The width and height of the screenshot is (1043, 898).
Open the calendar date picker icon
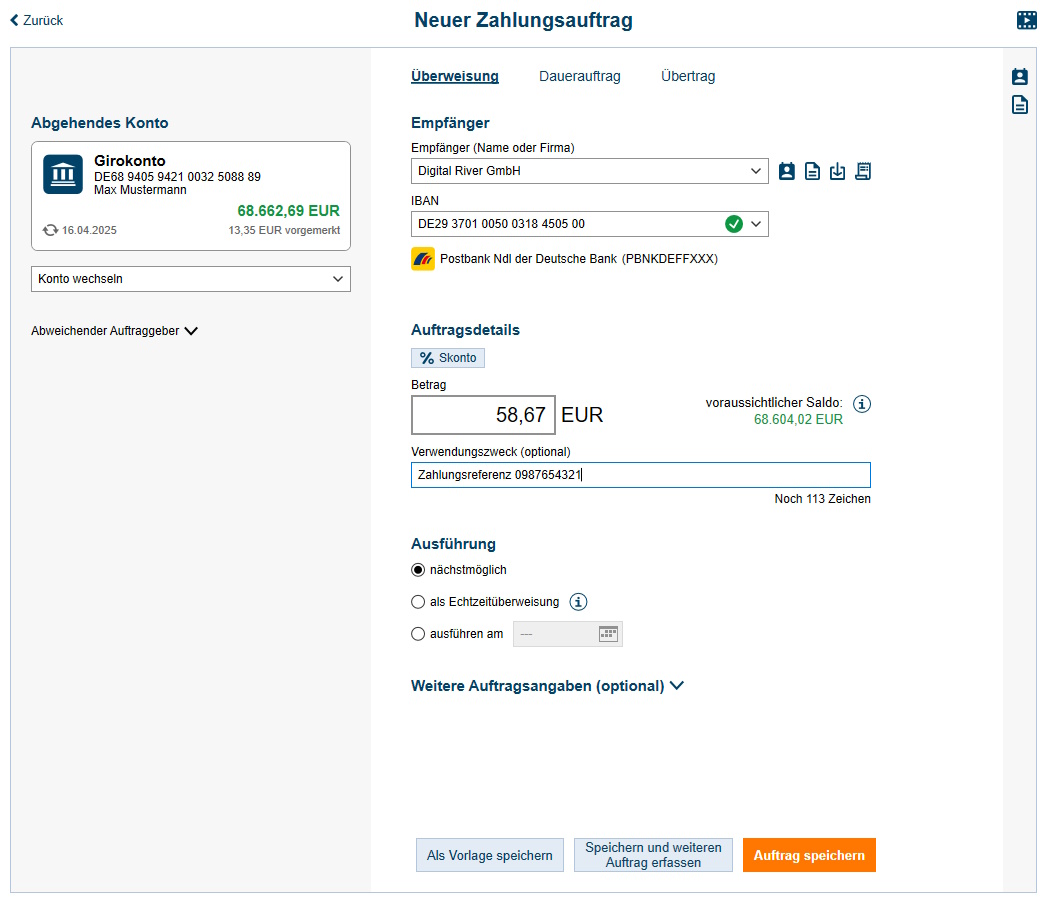[608, 633]
